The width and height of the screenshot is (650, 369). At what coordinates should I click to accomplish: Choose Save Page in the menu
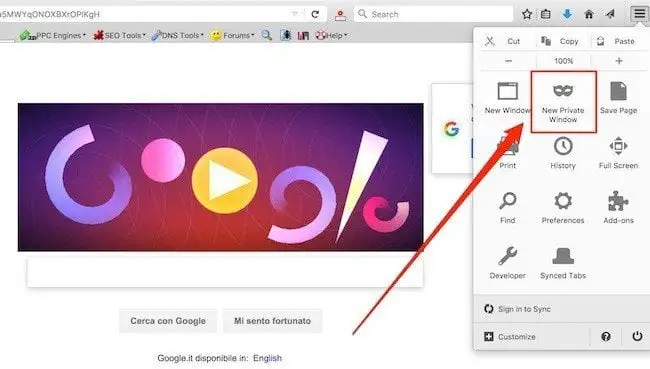tap(618, 98)
